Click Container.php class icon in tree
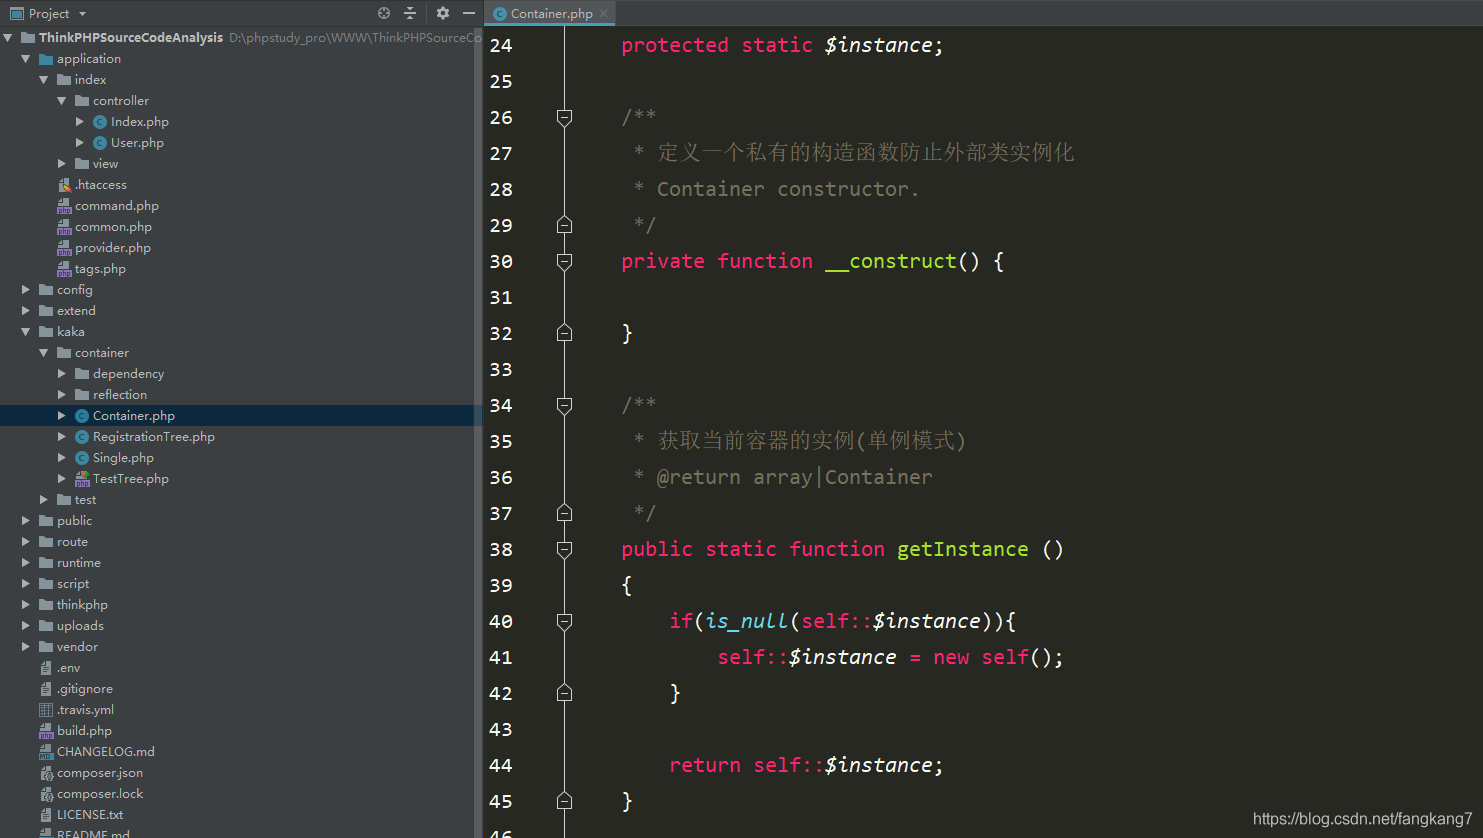The image size is (1483, 838). click(x=82, y=416)
